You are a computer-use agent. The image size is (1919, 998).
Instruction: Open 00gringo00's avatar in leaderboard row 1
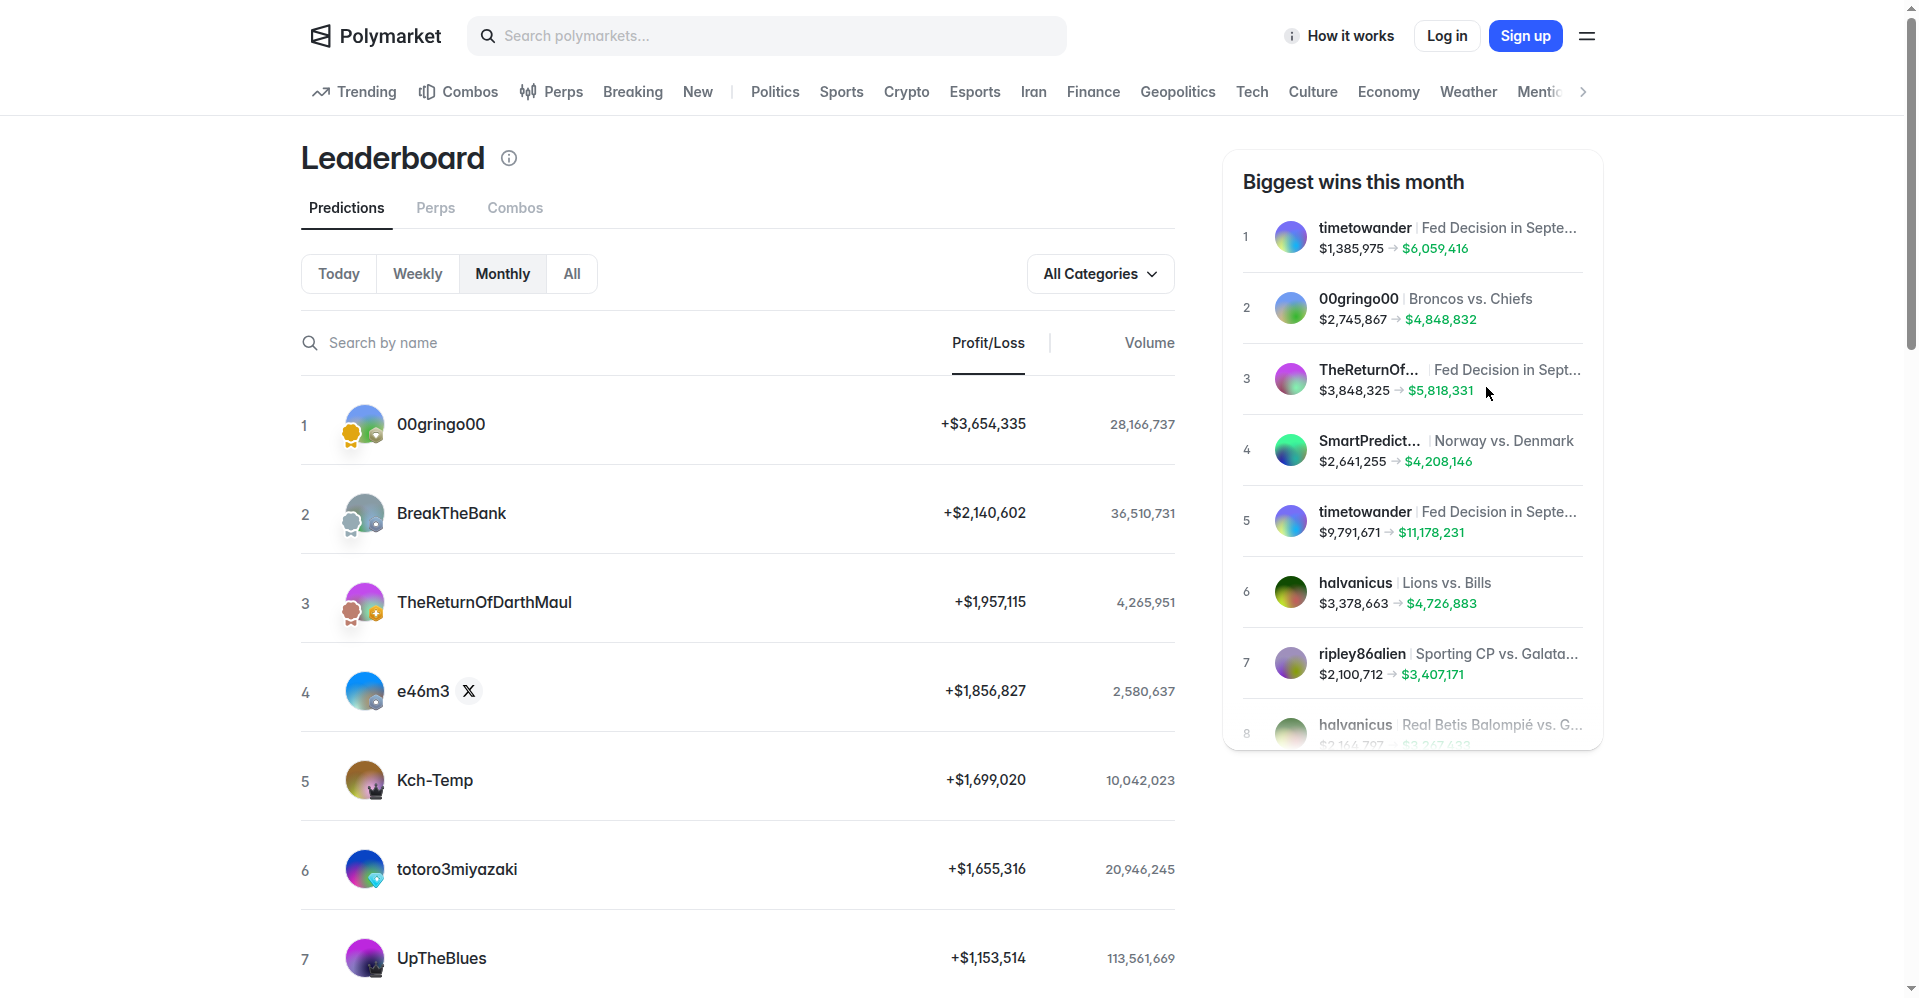pos(365,424)
